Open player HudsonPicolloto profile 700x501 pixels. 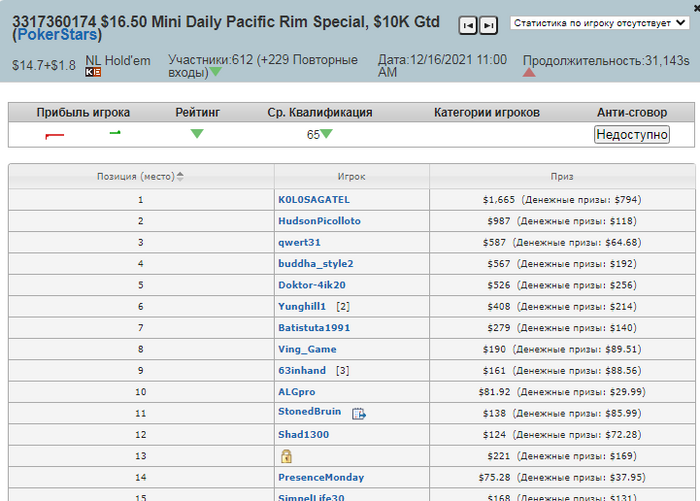pyautogui.click(x=319, y=221)
